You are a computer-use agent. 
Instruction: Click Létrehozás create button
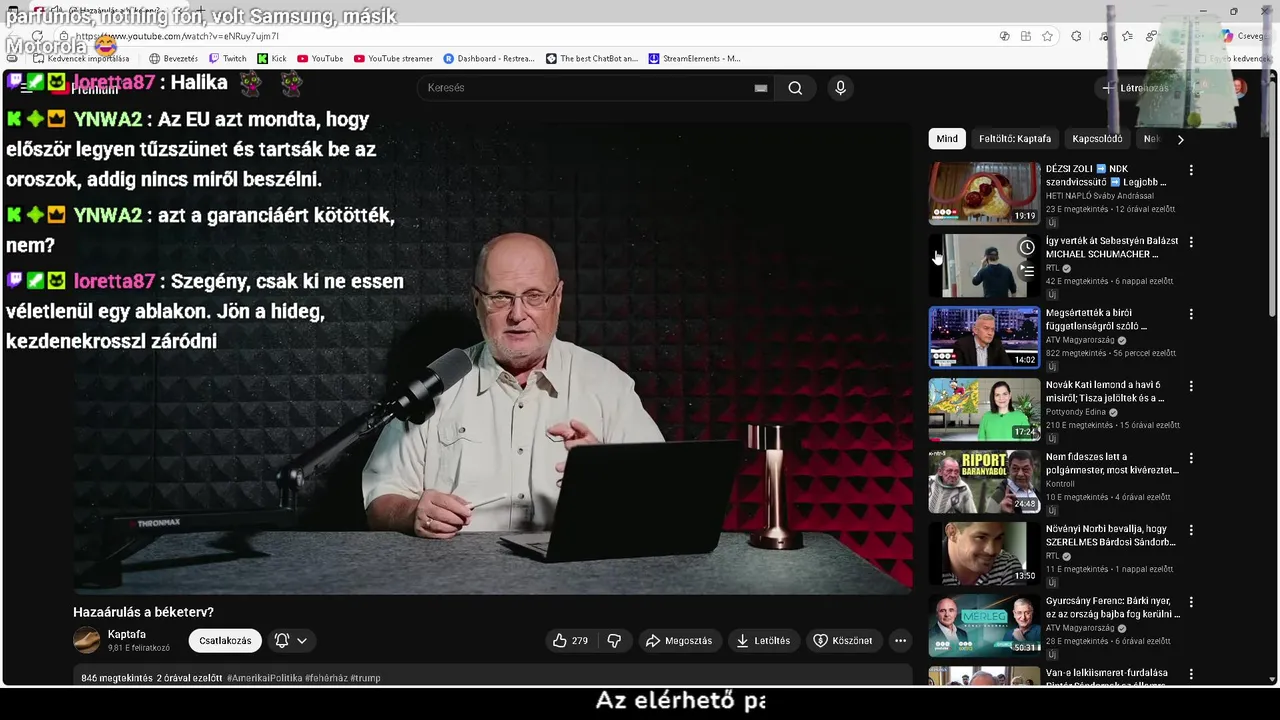[1134, 88]
